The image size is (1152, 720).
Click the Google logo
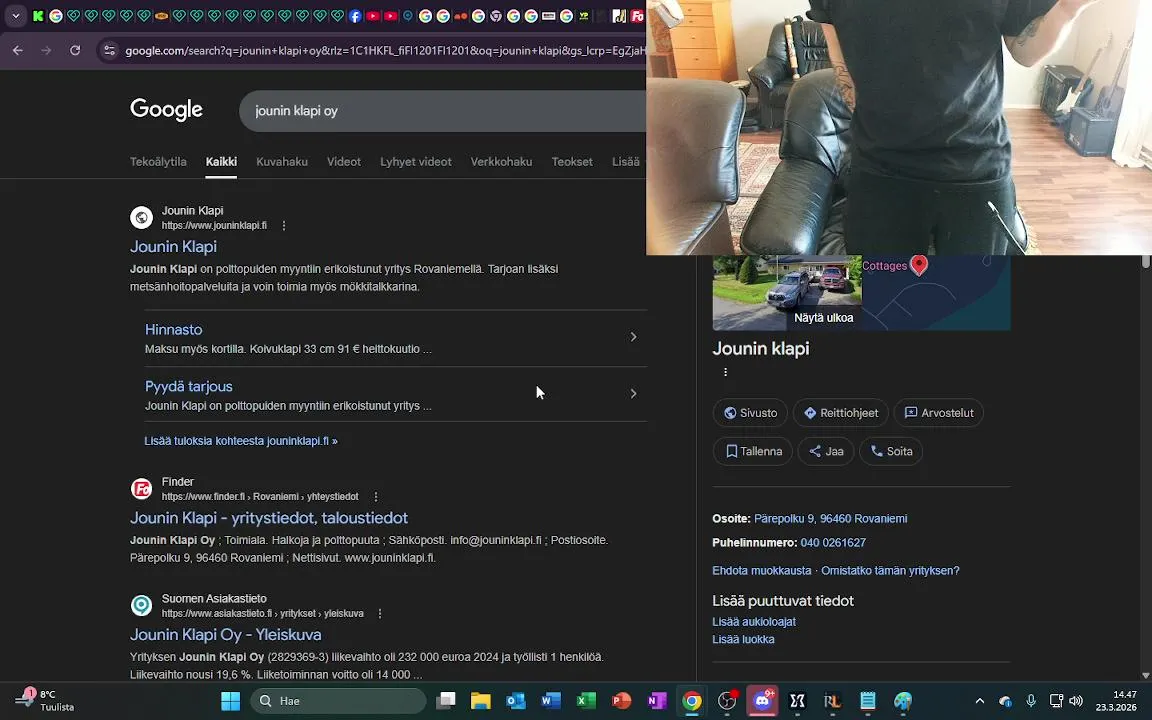tap(166, 109)
